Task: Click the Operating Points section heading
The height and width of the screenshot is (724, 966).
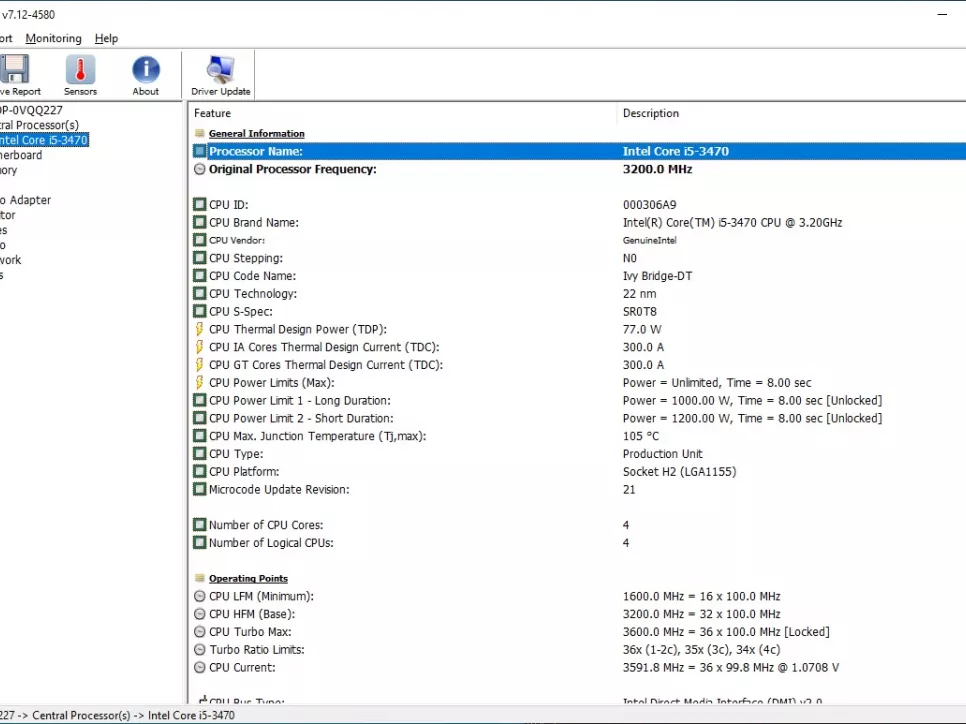Action: pos(248,579)
